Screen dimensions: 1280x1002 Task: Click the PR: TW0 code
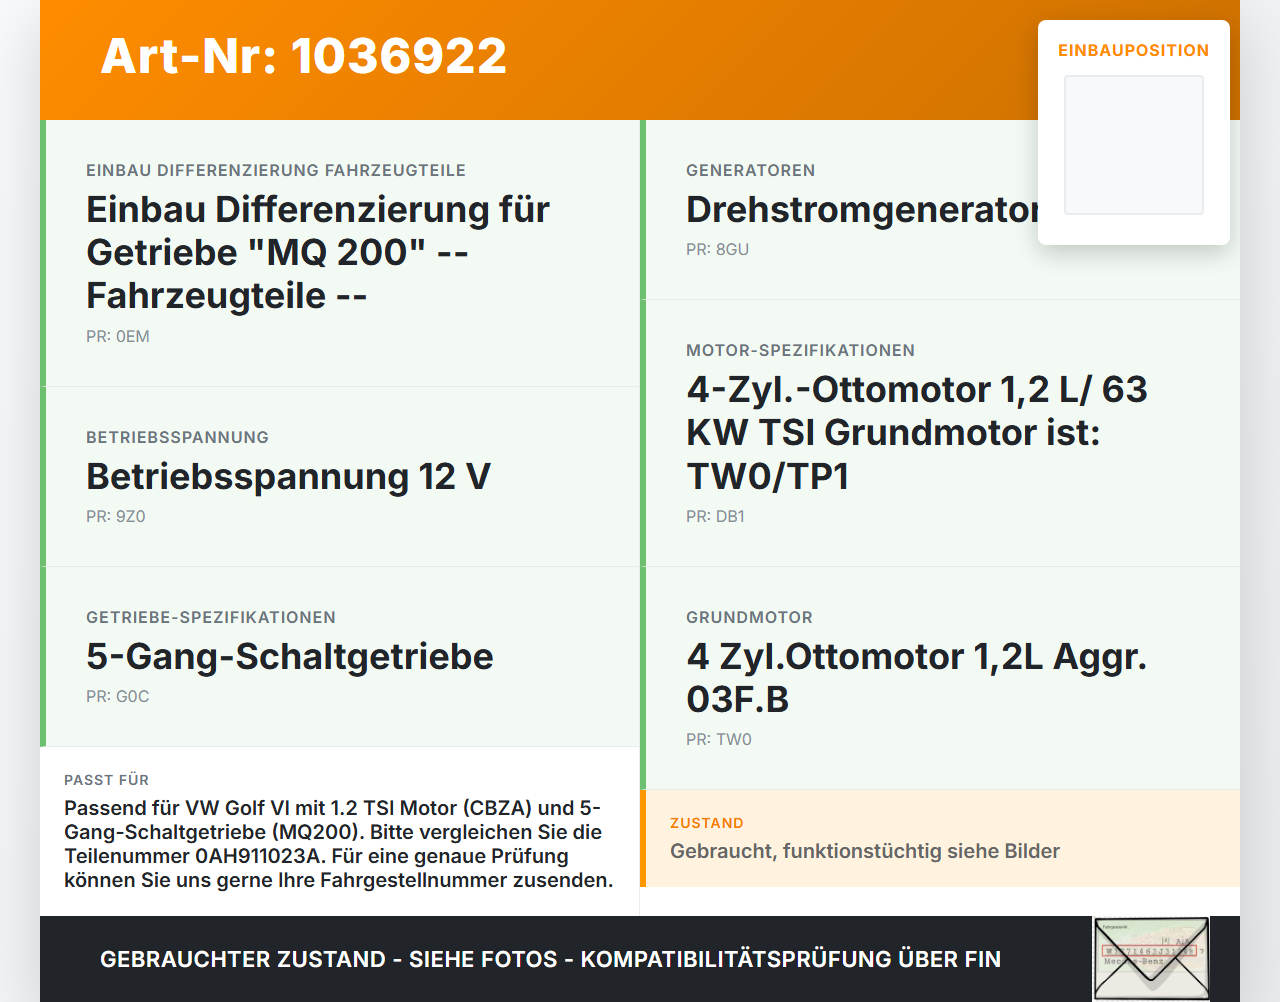(x=719, y=740)
